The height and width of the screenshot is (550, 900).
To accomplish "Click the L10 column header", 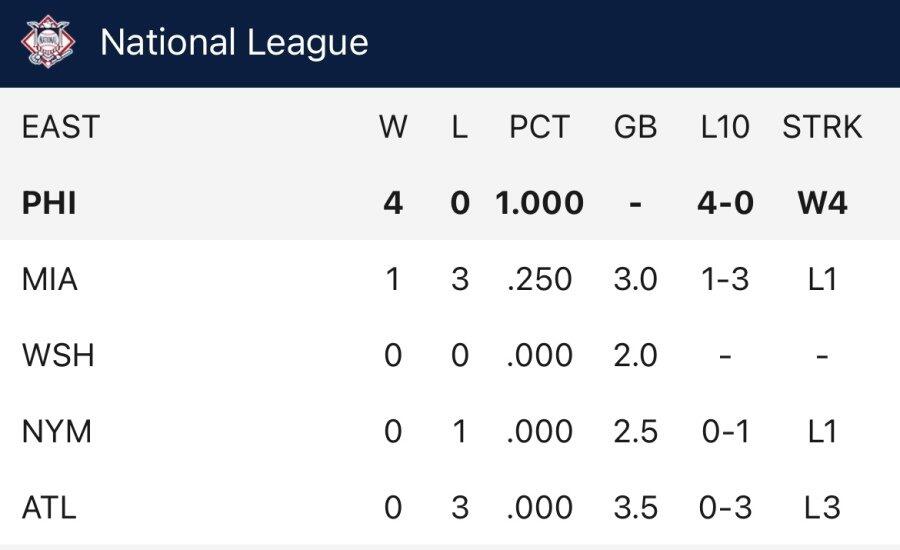I will (725, 128).
